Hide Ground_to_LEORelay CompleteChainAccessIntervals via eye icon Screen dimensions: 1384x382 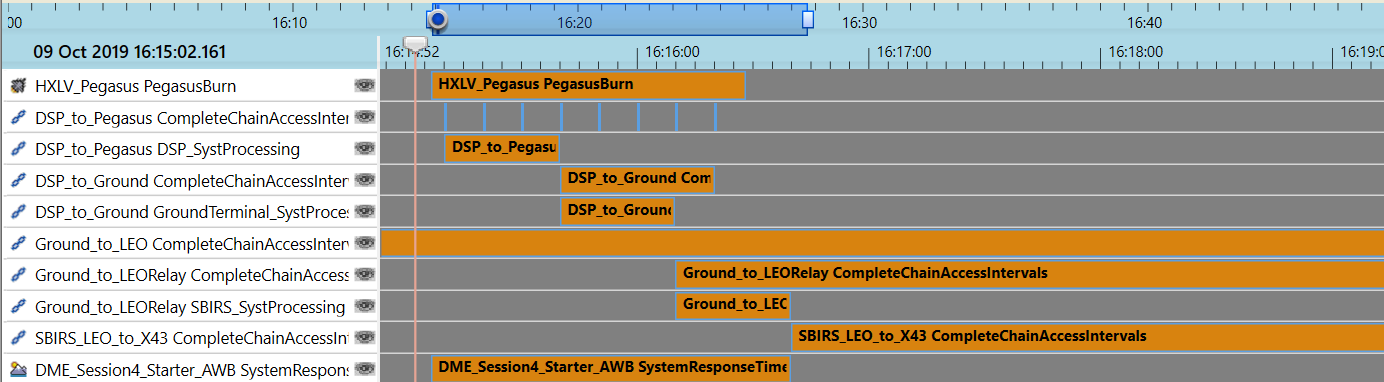[x=364, y=274]
